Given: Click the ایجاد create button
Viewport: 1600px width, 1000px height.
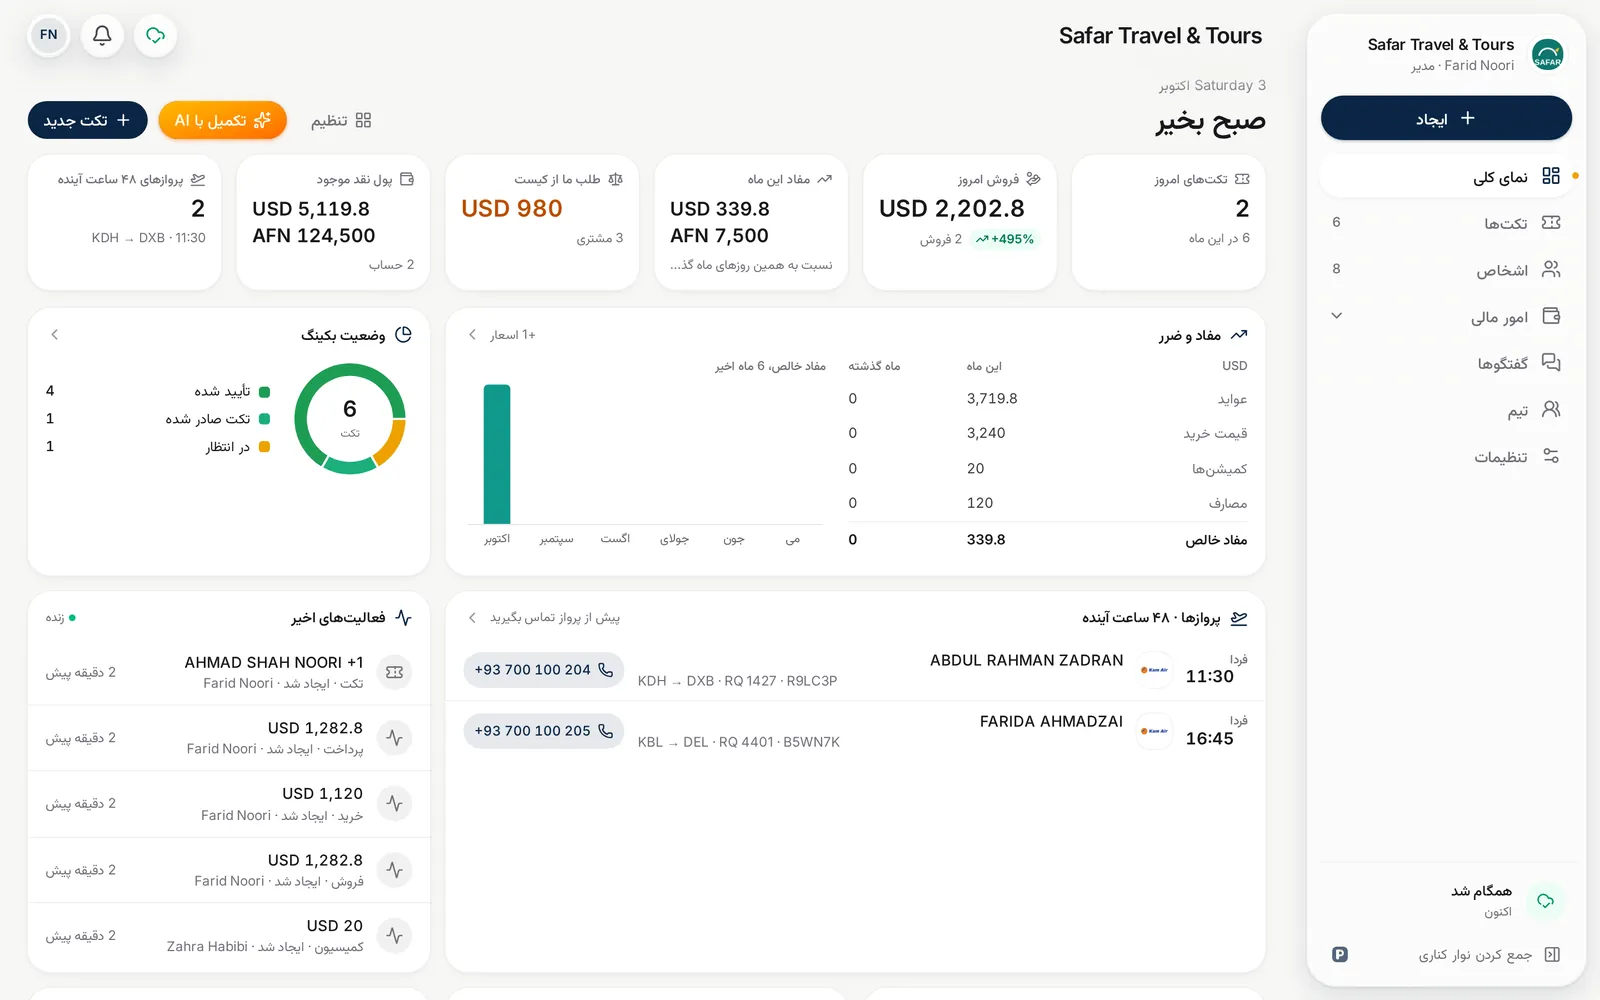Looking at the screenshot, I should (1446, 119).
